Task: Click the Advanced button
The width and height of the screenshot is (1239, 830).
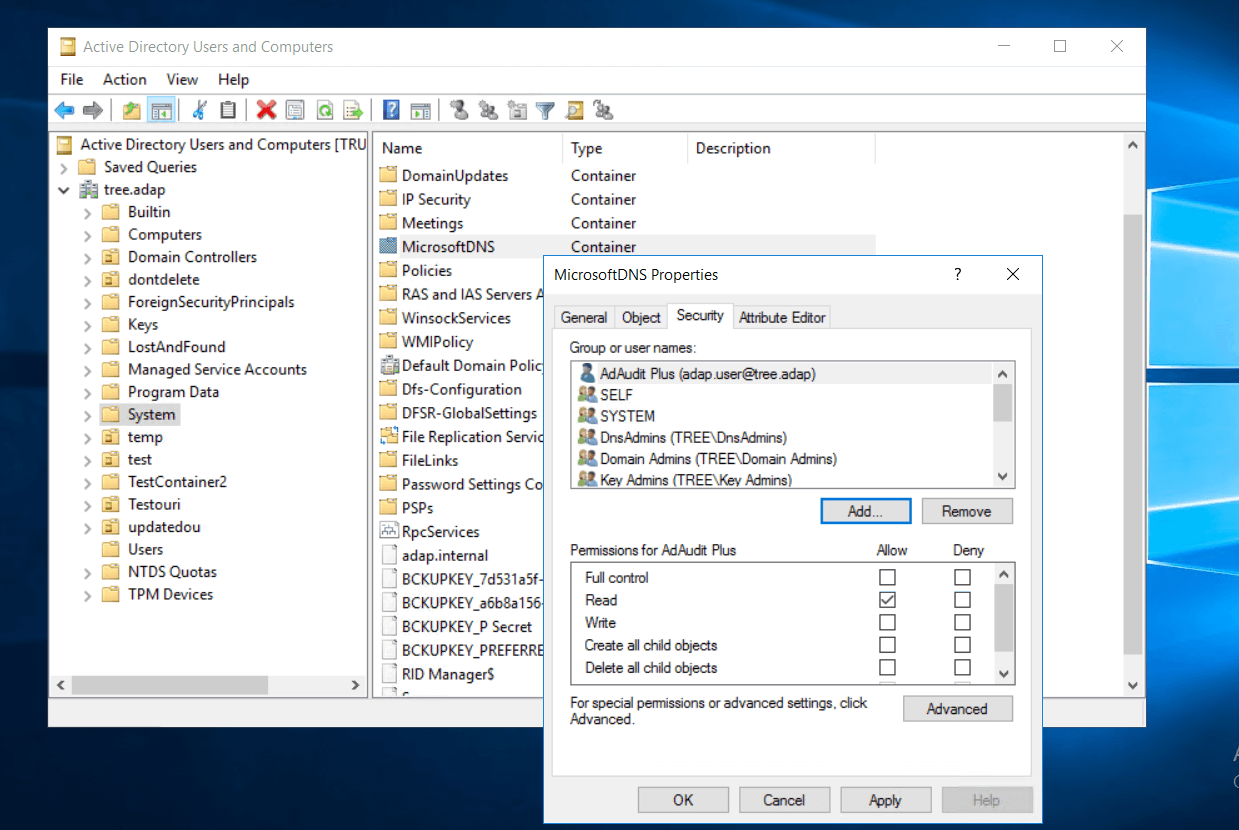Action: [957, 709]
